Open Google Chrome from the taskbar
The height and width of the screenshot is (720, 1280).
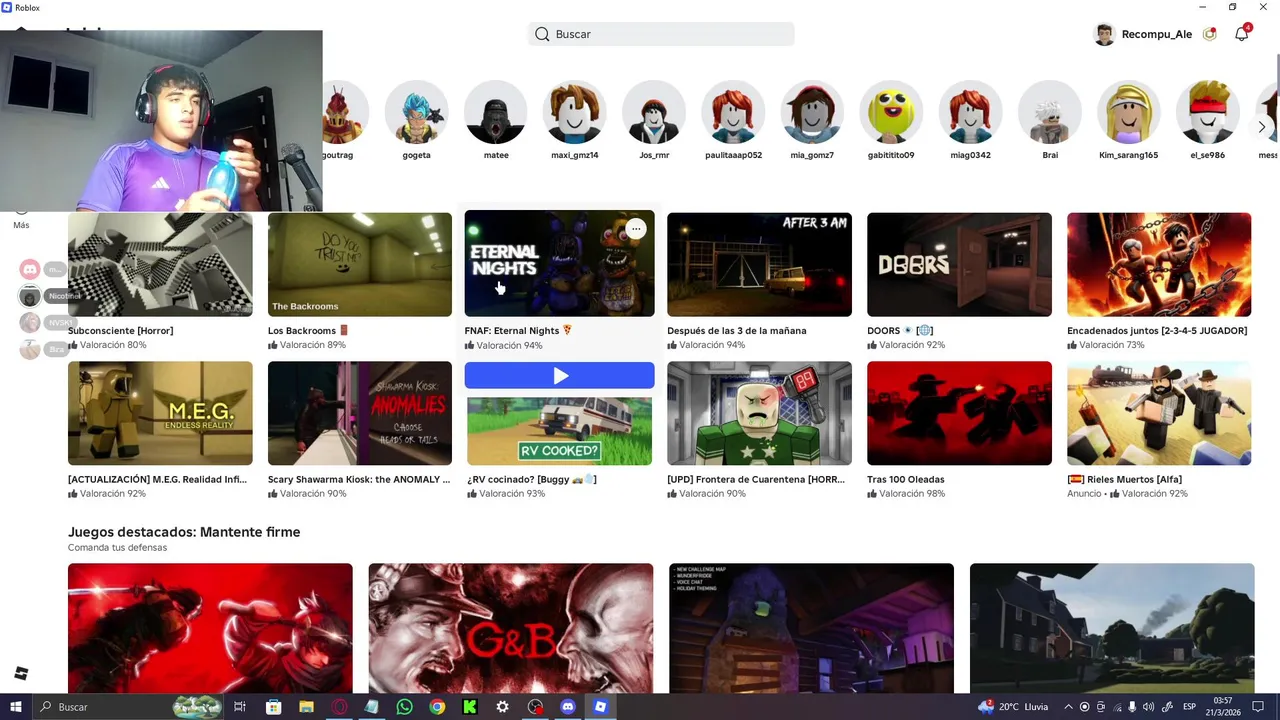[x=437, y=707]
